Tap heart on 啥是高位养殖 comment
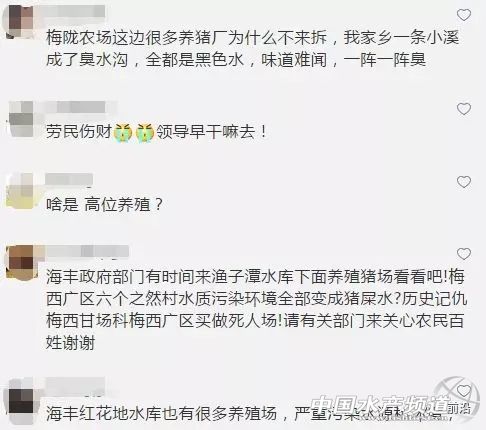 464,182
